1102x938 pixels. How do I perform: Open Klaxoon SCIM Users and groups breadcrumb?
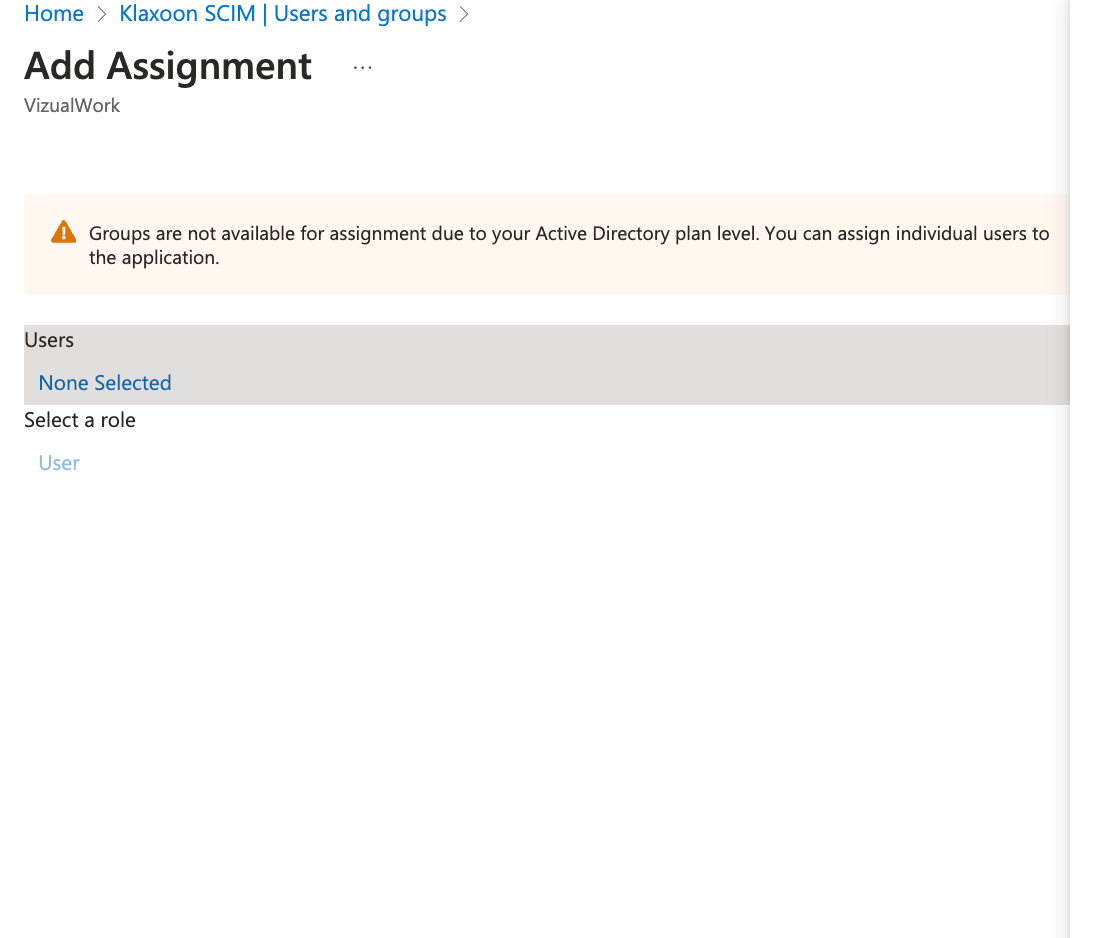[283, 14]
